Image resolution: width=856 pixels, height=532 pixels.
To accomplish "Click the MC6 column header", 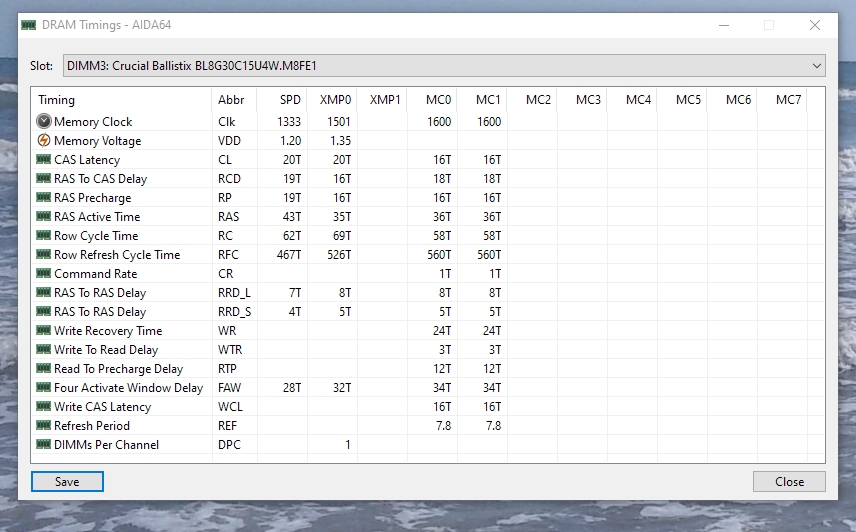I will point(732,100).
